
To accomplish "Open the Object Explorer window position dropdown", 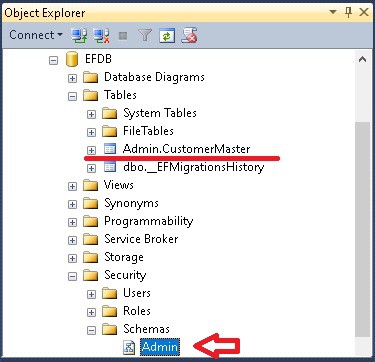I will pyautogui.click(x=333, y=12).
